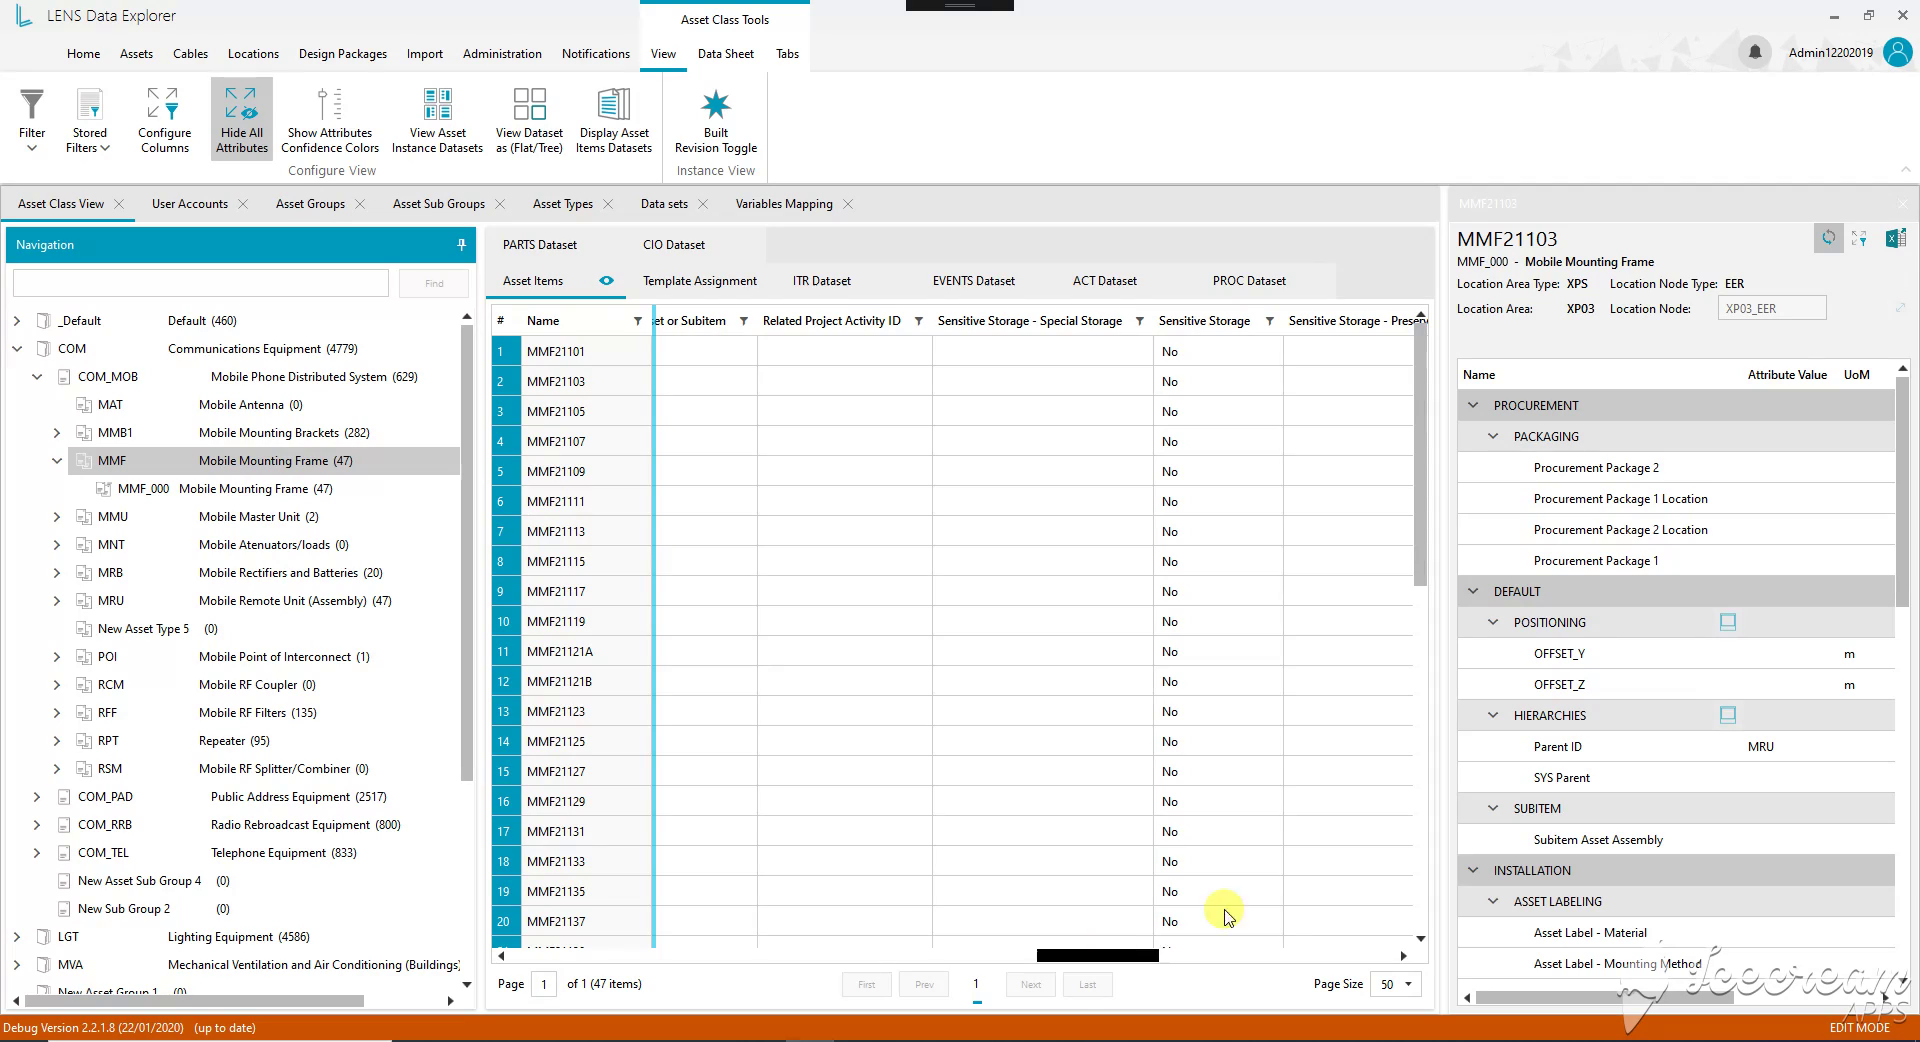Open the notifications bell
The width and height of the screenshot is (1920, 1042).
1755,52
